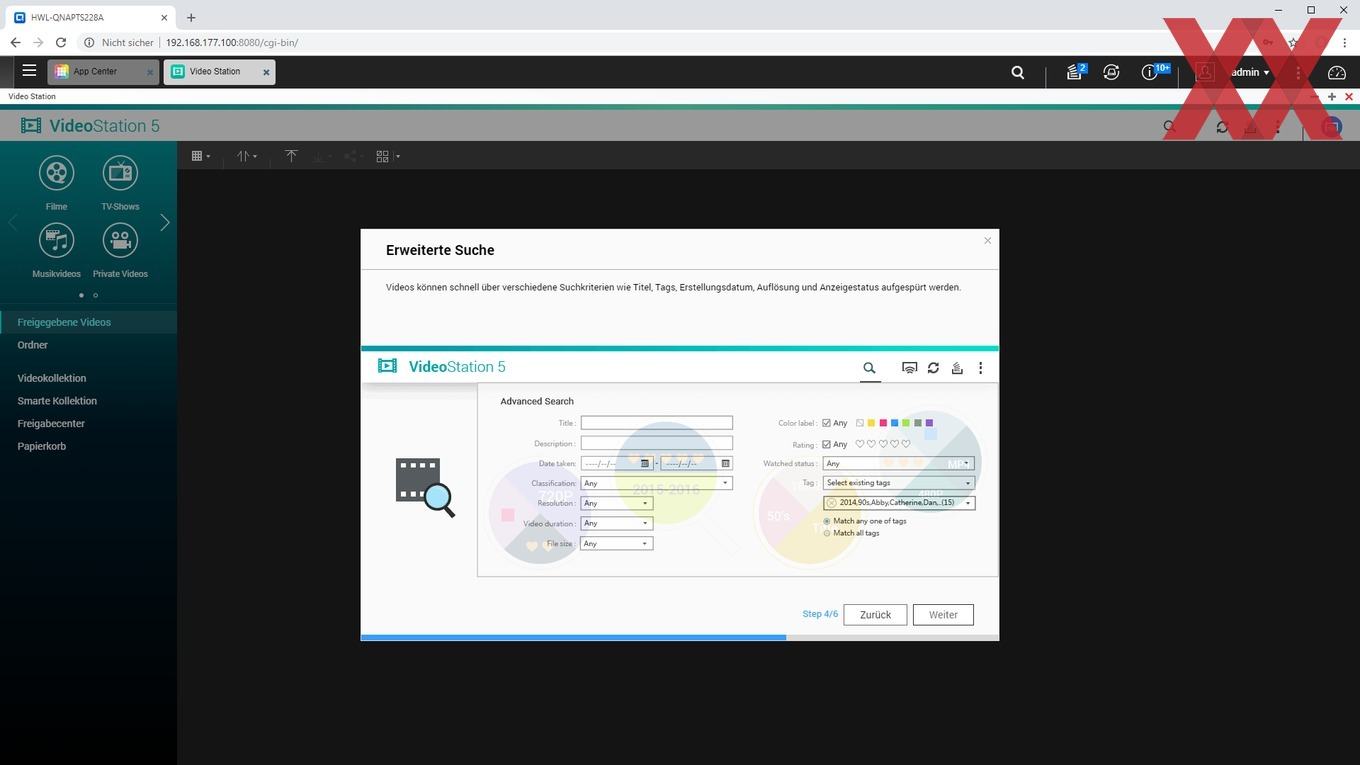Select second sidebar page dot
1360x765 pixels.
pos(96,295)
